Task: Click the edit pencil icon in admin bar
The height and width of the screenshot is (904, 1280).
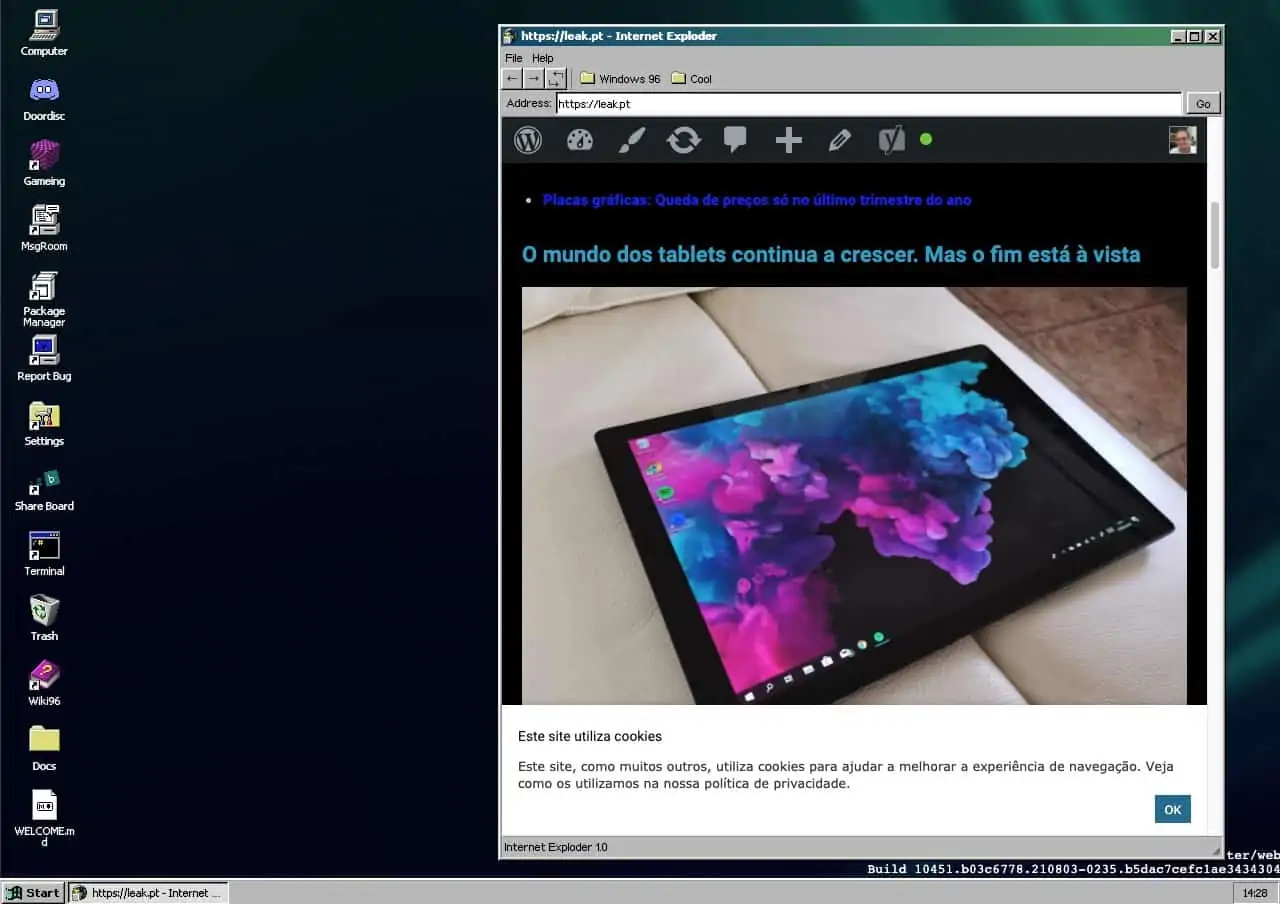Action: (840, 140)
